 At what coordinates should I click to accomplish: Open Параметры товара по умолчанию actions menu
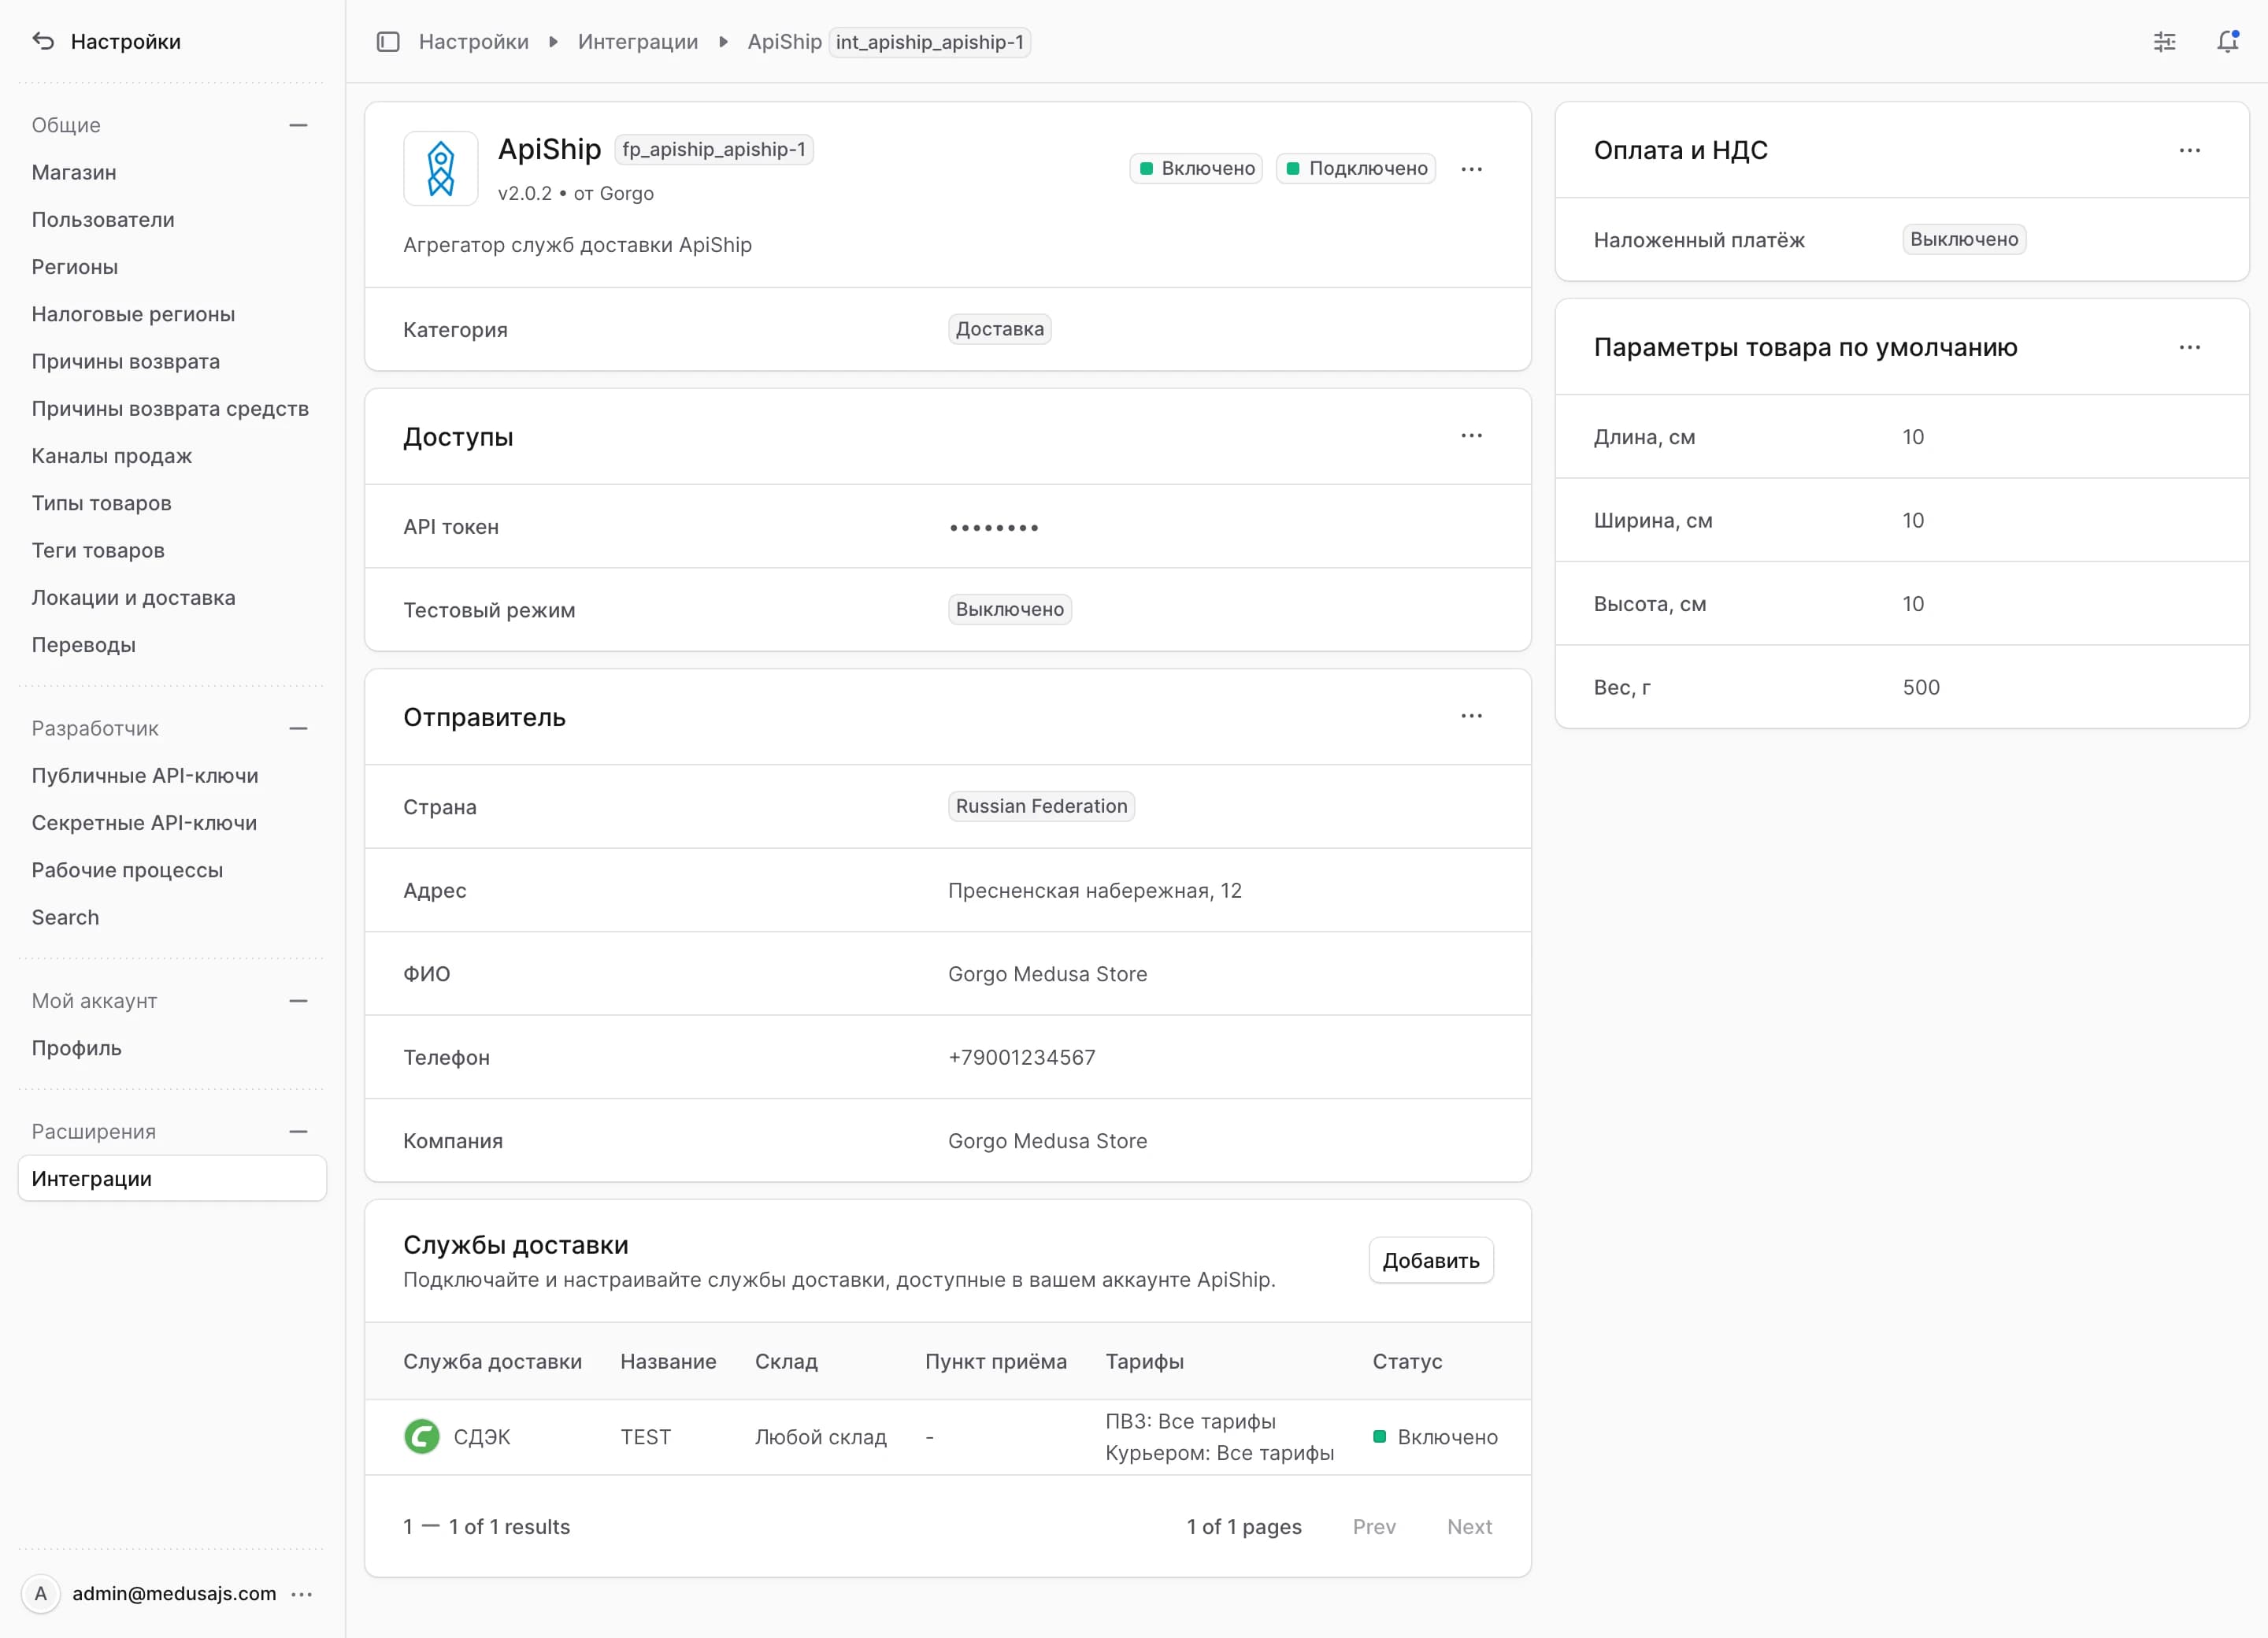(x=2189, y=347)
